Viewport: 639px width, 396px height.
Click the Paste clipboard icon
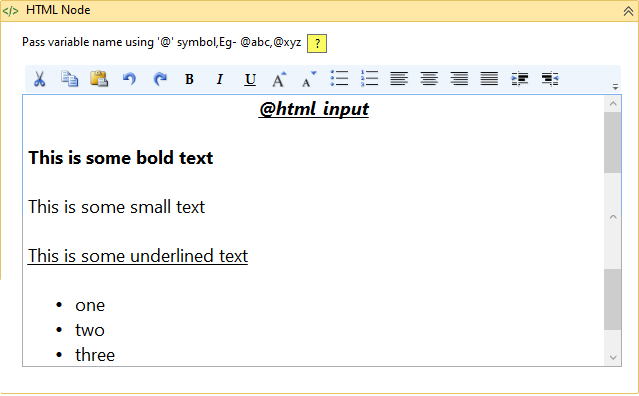point(99,79)
